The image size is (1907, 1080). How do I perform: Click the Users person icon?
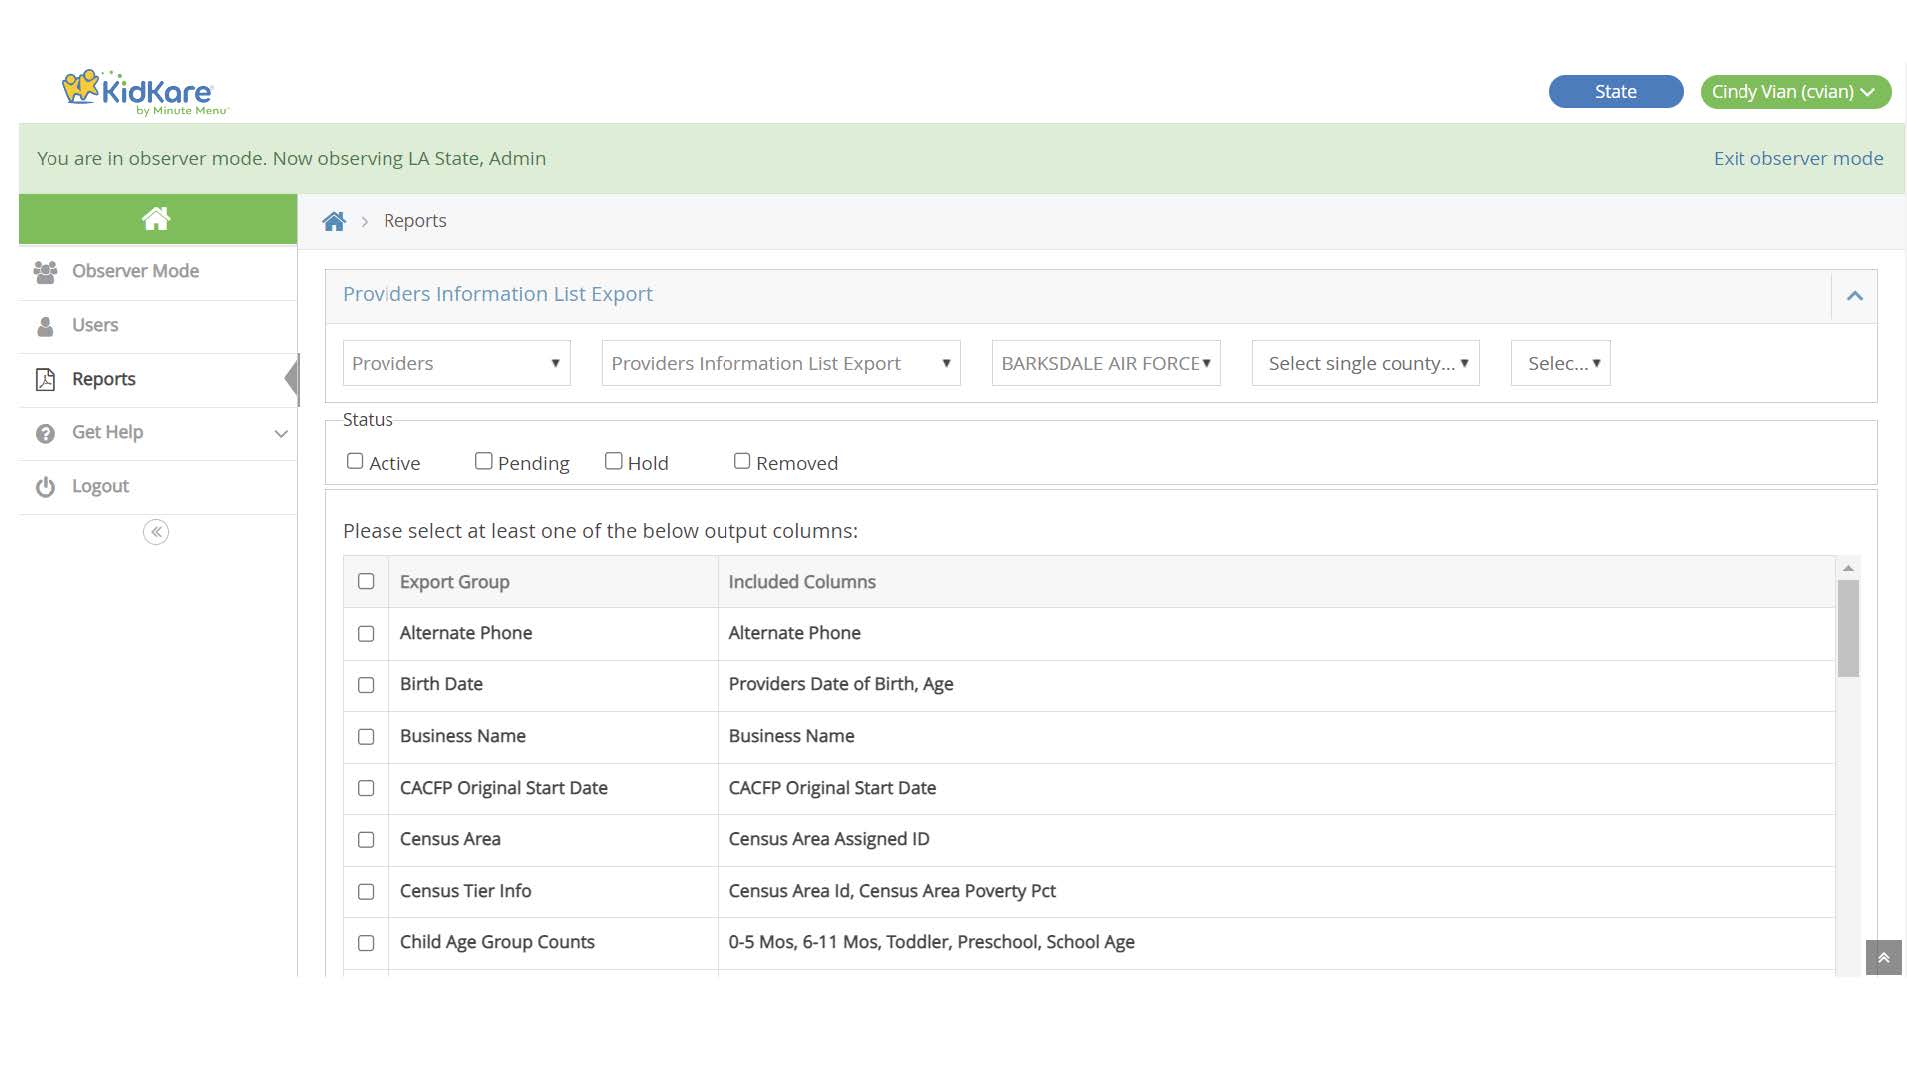click(x=45, y=326)
